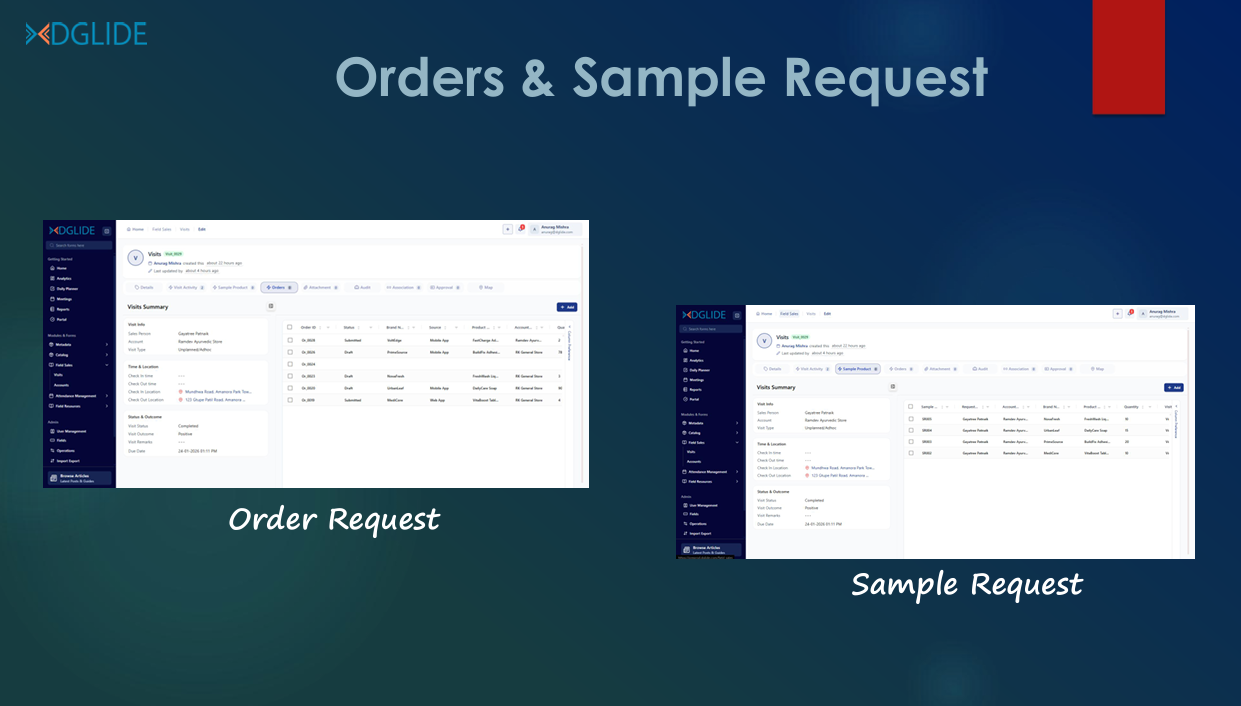The height and width of the screenshot is (706, 1241).
Task: Click Home icon in Order Request screenshot sidebar
Action: click(x=52, y=268)
